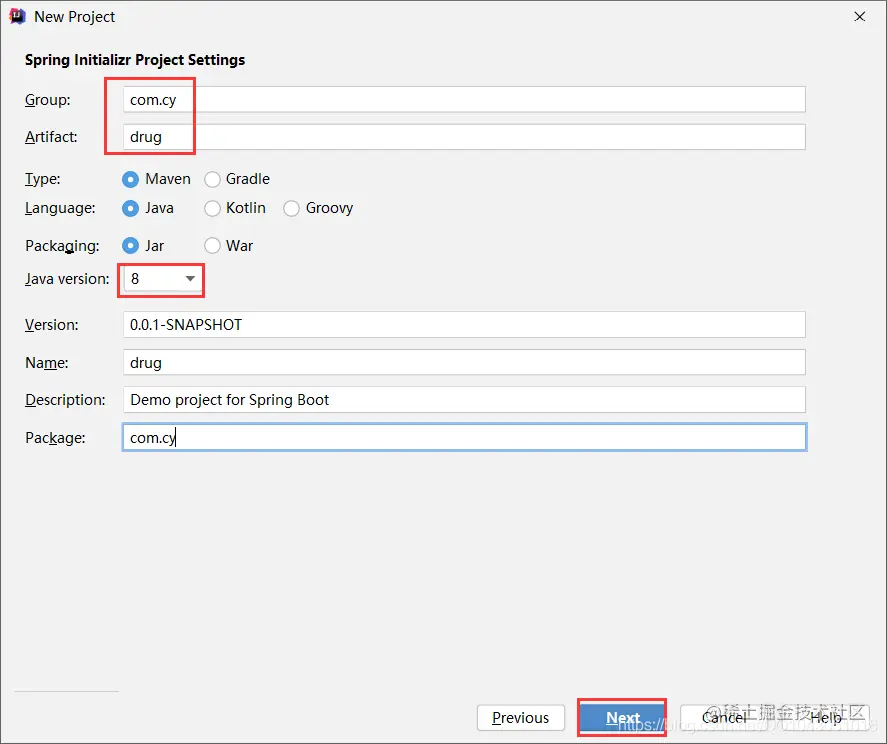This screenshot has width=887, height=744.
Task: Close the New Project dialog
Action: point(859,17)
